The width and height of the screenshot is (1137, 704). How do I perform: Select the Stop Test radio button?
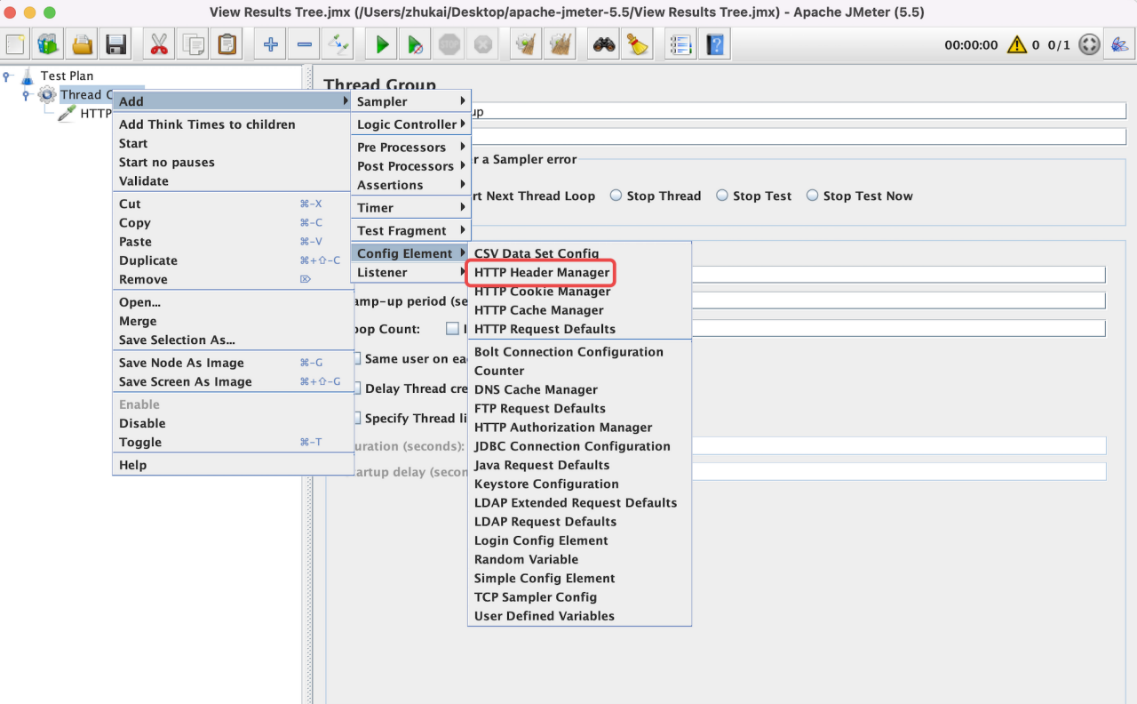[x=722, y=195]
